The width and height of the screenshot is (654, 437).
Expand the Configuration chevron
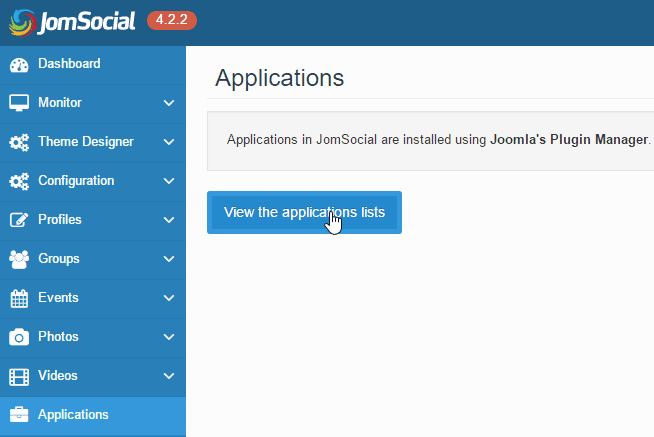[x=168, y=181]
